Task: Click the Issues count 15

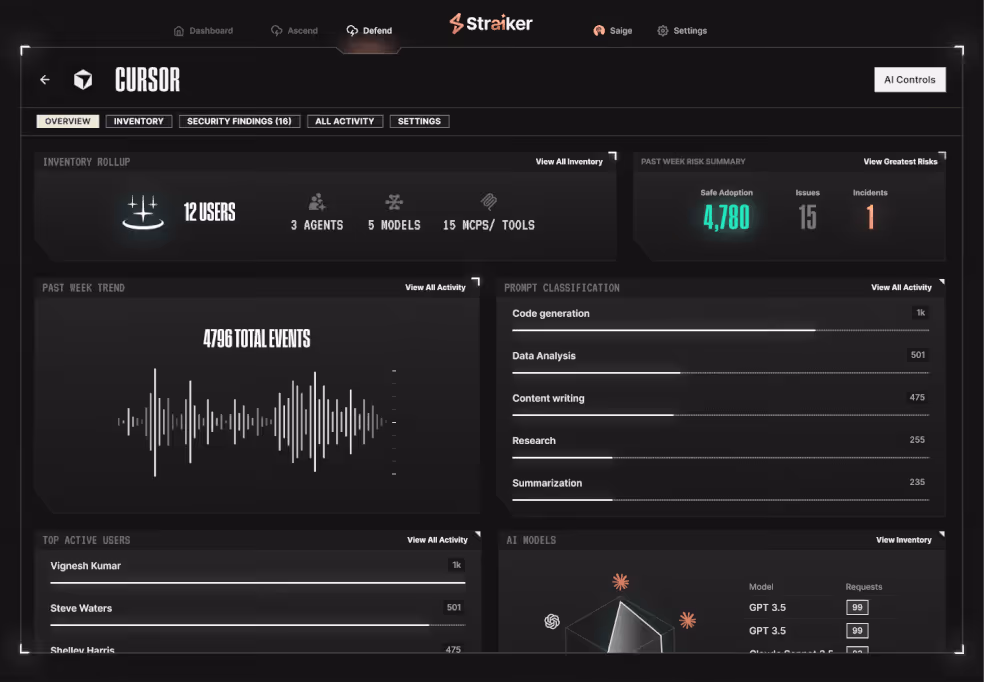Action: (x=808, y=218)
